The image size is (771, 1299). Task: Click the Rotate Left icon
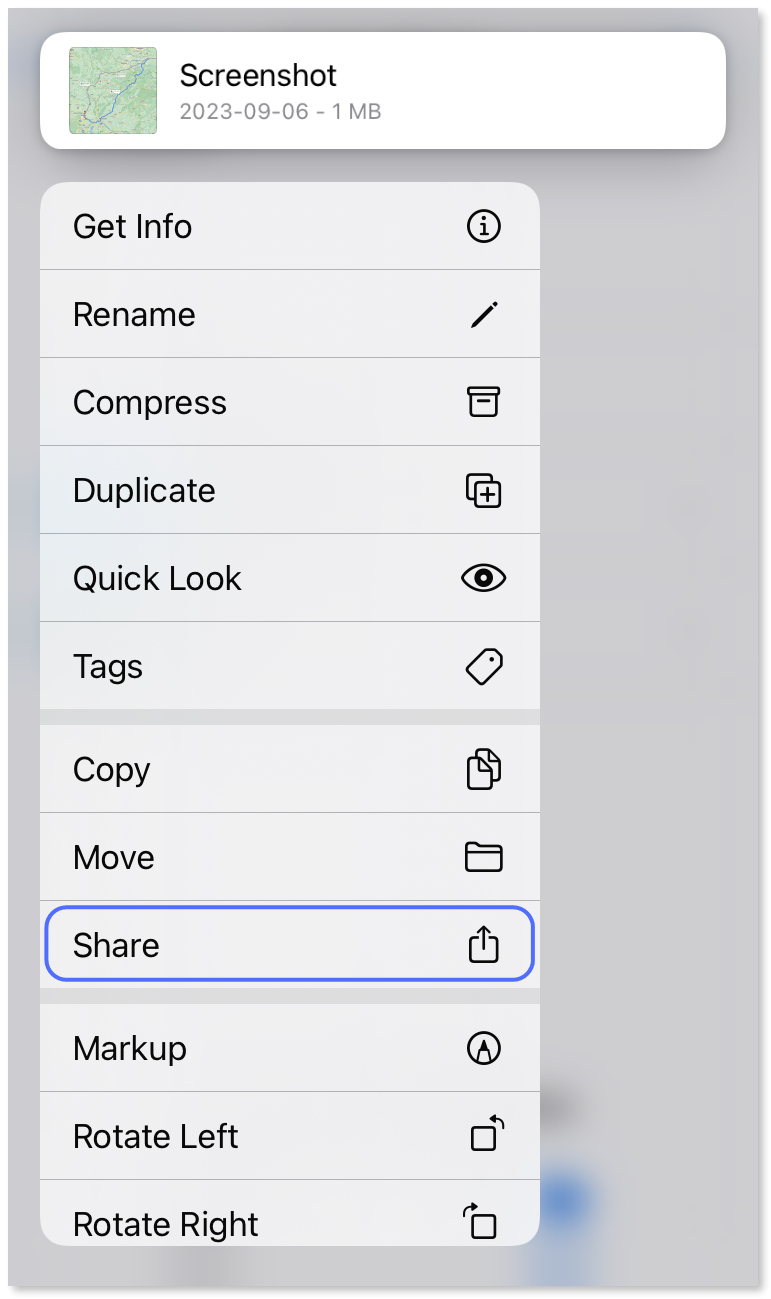click(x=484, y=1136)
